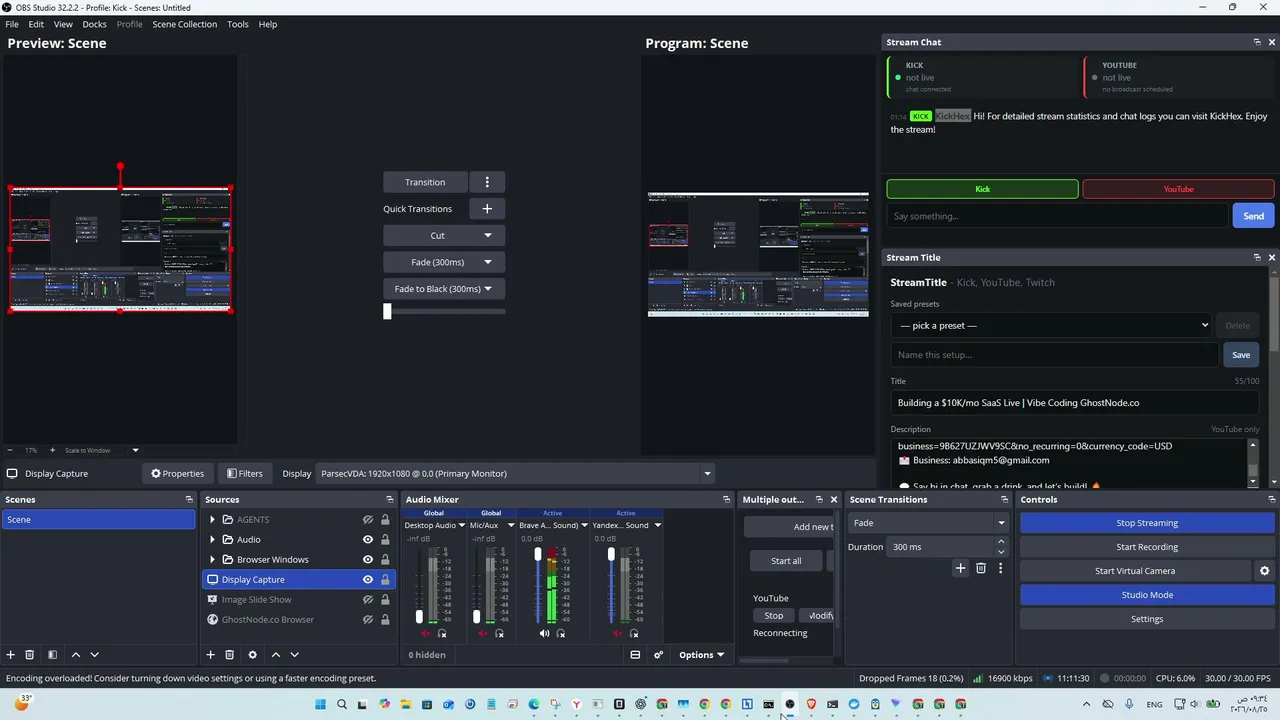Move selected source up in Sources list
The height and width of the screenshot is (720, 1280).
(x=275, y=655)
